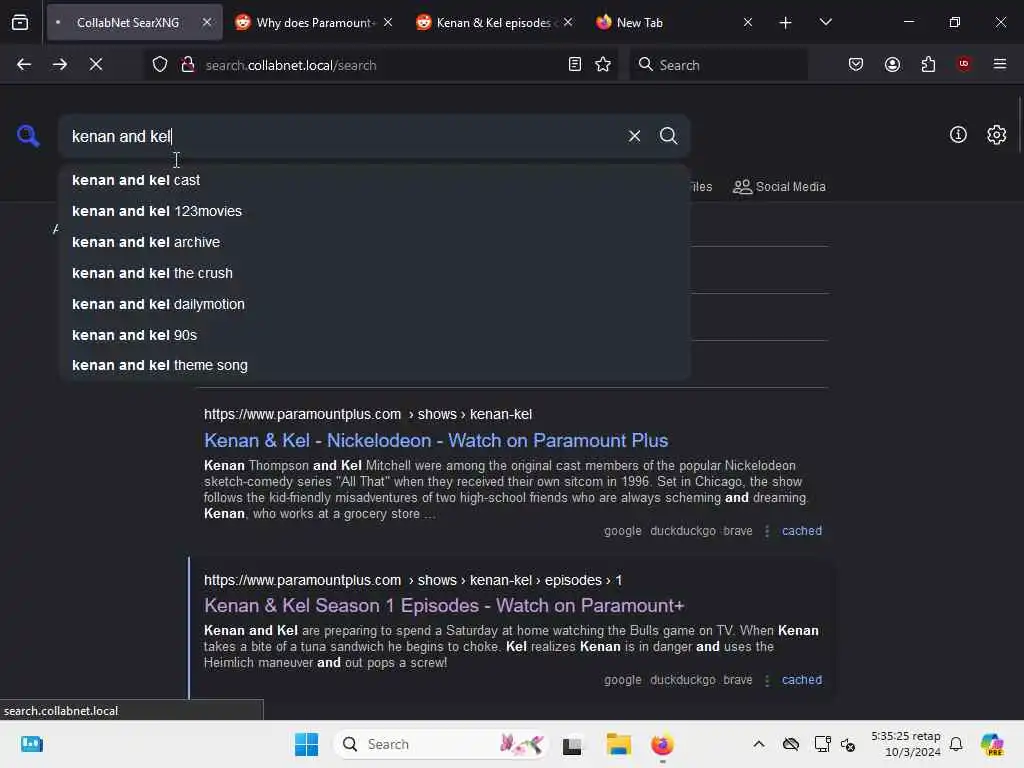
Task: Focus the Firefox toolbar Search box
Action: pyautogui.click(x=718, y=65)
